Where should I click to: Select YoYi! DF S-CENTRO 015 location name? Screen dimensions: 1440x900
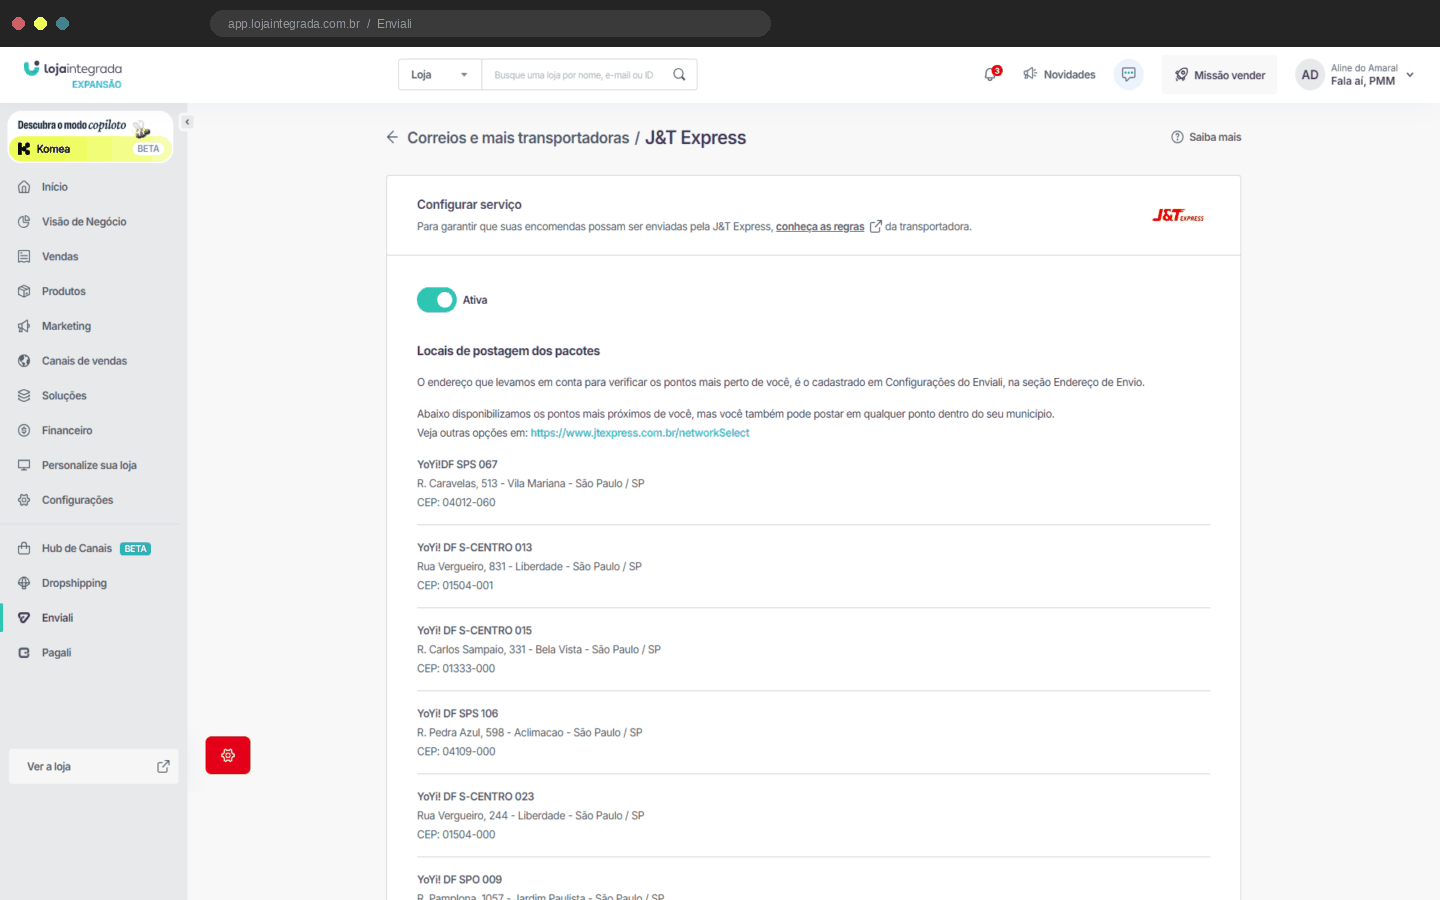tap(474, 630)
